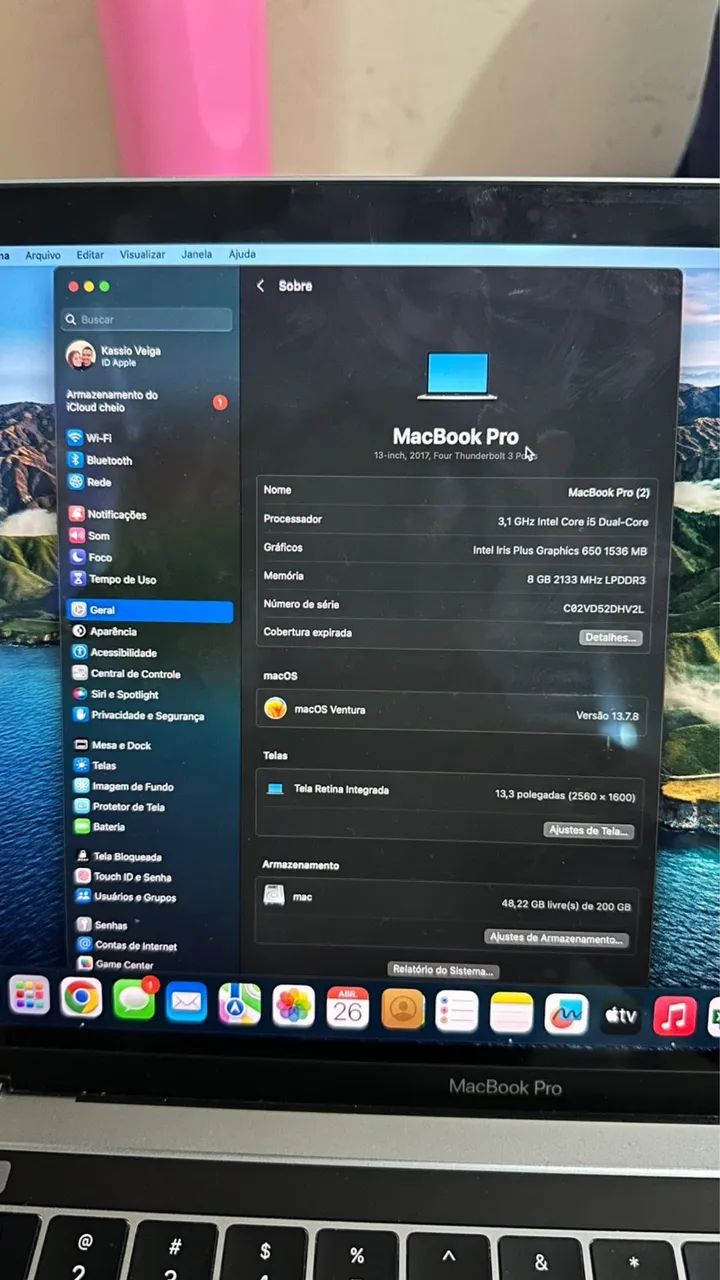
Task: Go back using the Sobre chevron
Action: (260, 286)
